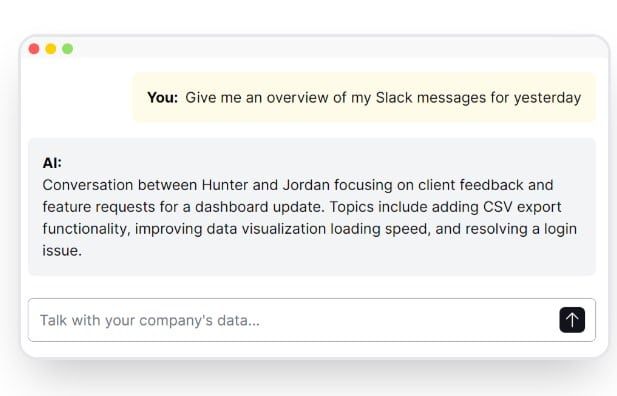This screenshot has height=396, width=617.
Task: Click the 'You:' label in the message
Action: [x=163, y=97]
